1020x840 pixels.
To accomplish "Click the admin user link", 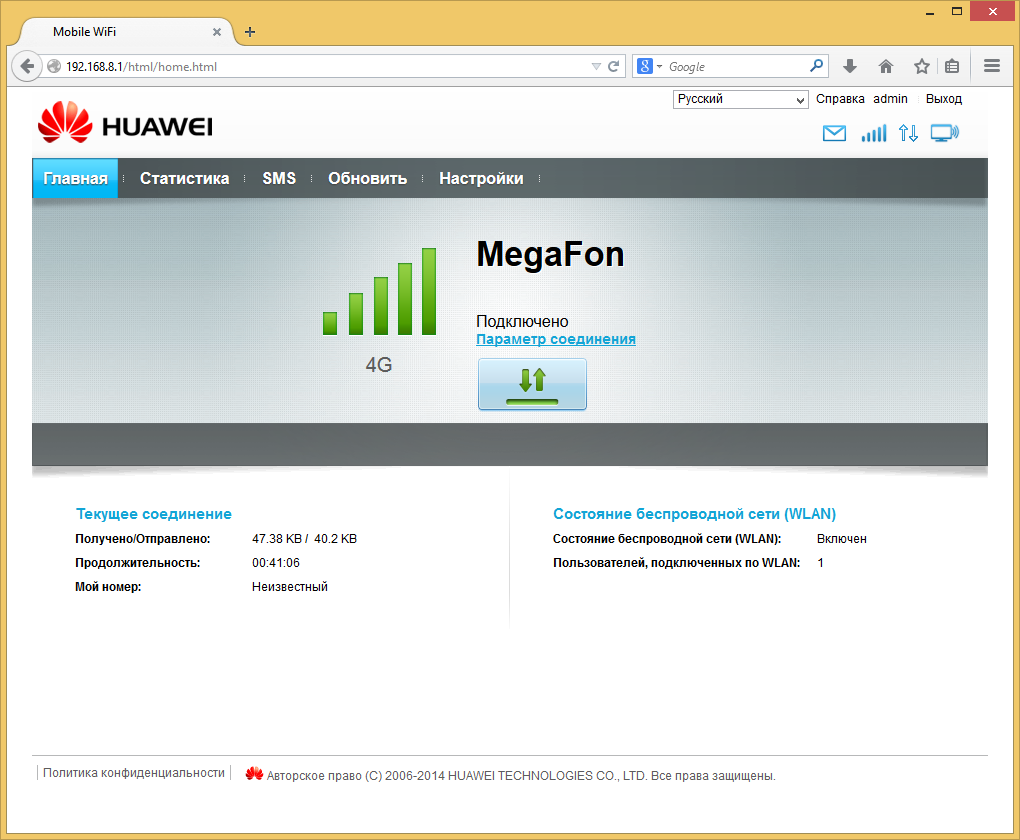I will click(x=890, y=99).
